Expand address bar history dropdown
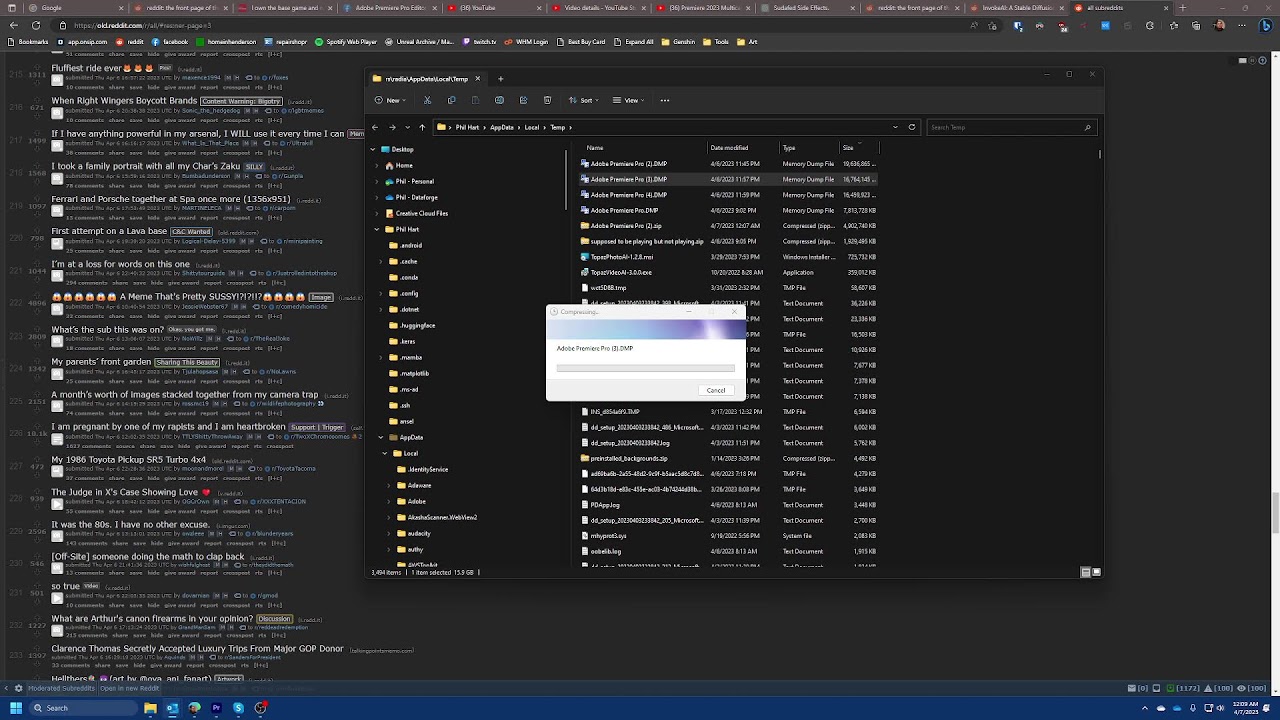1280x720 pixels. [x=895, y=127]
